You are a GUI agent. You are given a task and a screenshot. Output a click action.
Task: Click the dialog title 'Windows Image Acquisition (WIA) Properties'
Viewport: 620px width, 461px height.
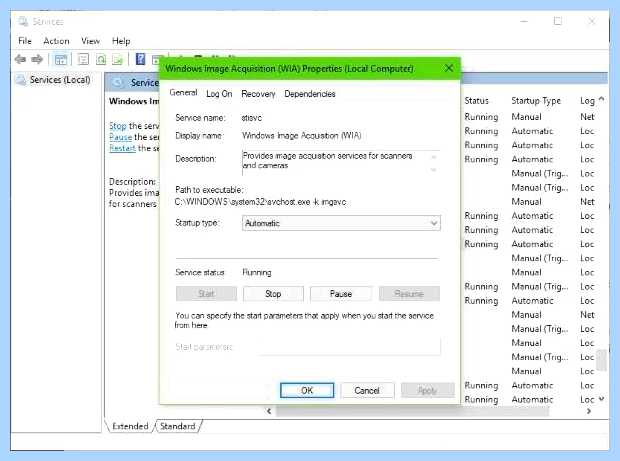(x=289, y=68)
